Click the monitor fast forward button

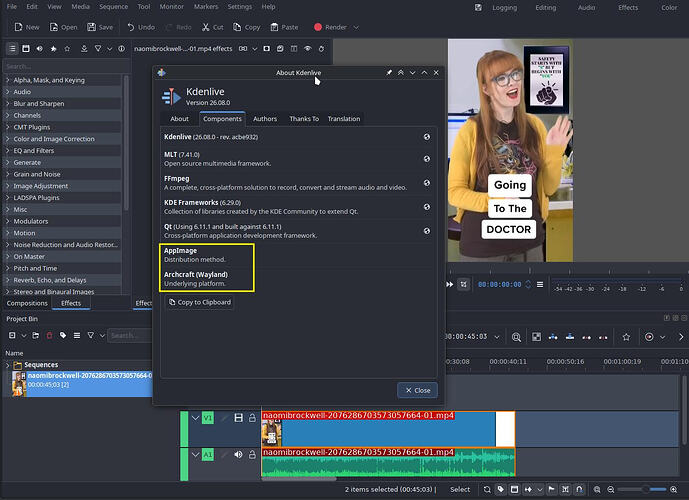450,284
